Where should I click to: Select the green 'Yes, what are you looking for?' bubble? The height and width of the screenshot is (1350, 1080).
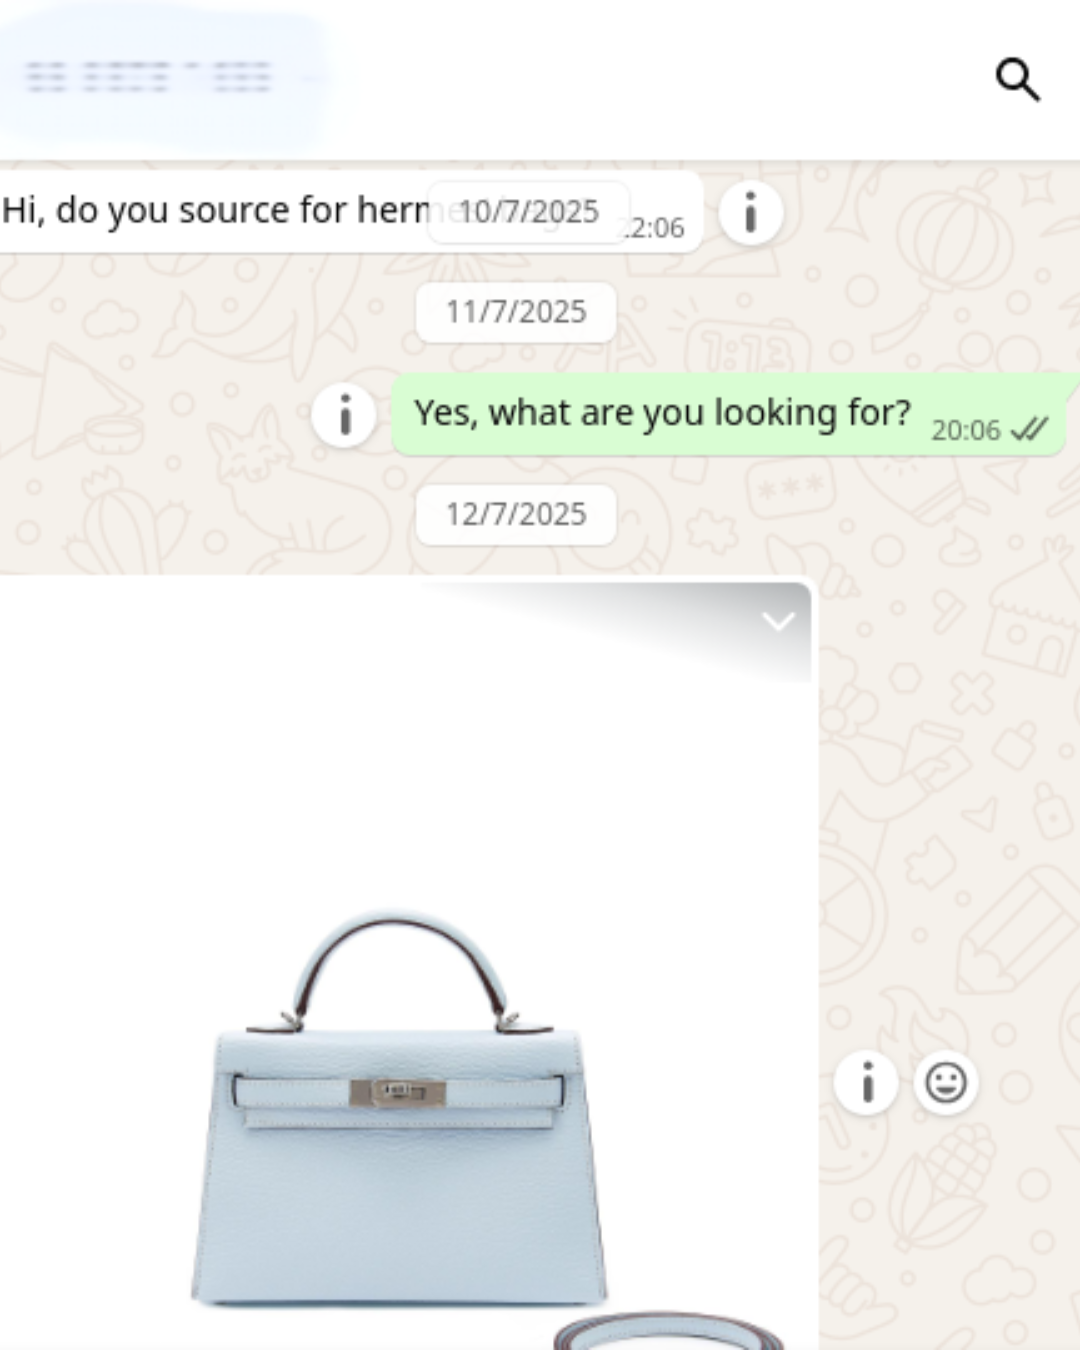click(730, 414)
